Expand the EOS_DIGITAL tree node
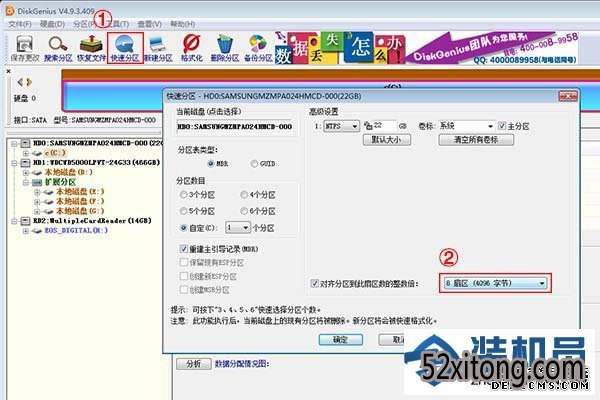Image resolution: width=600 pixels, height=400 pixels. pyautogui.click(x=26, y=231)
